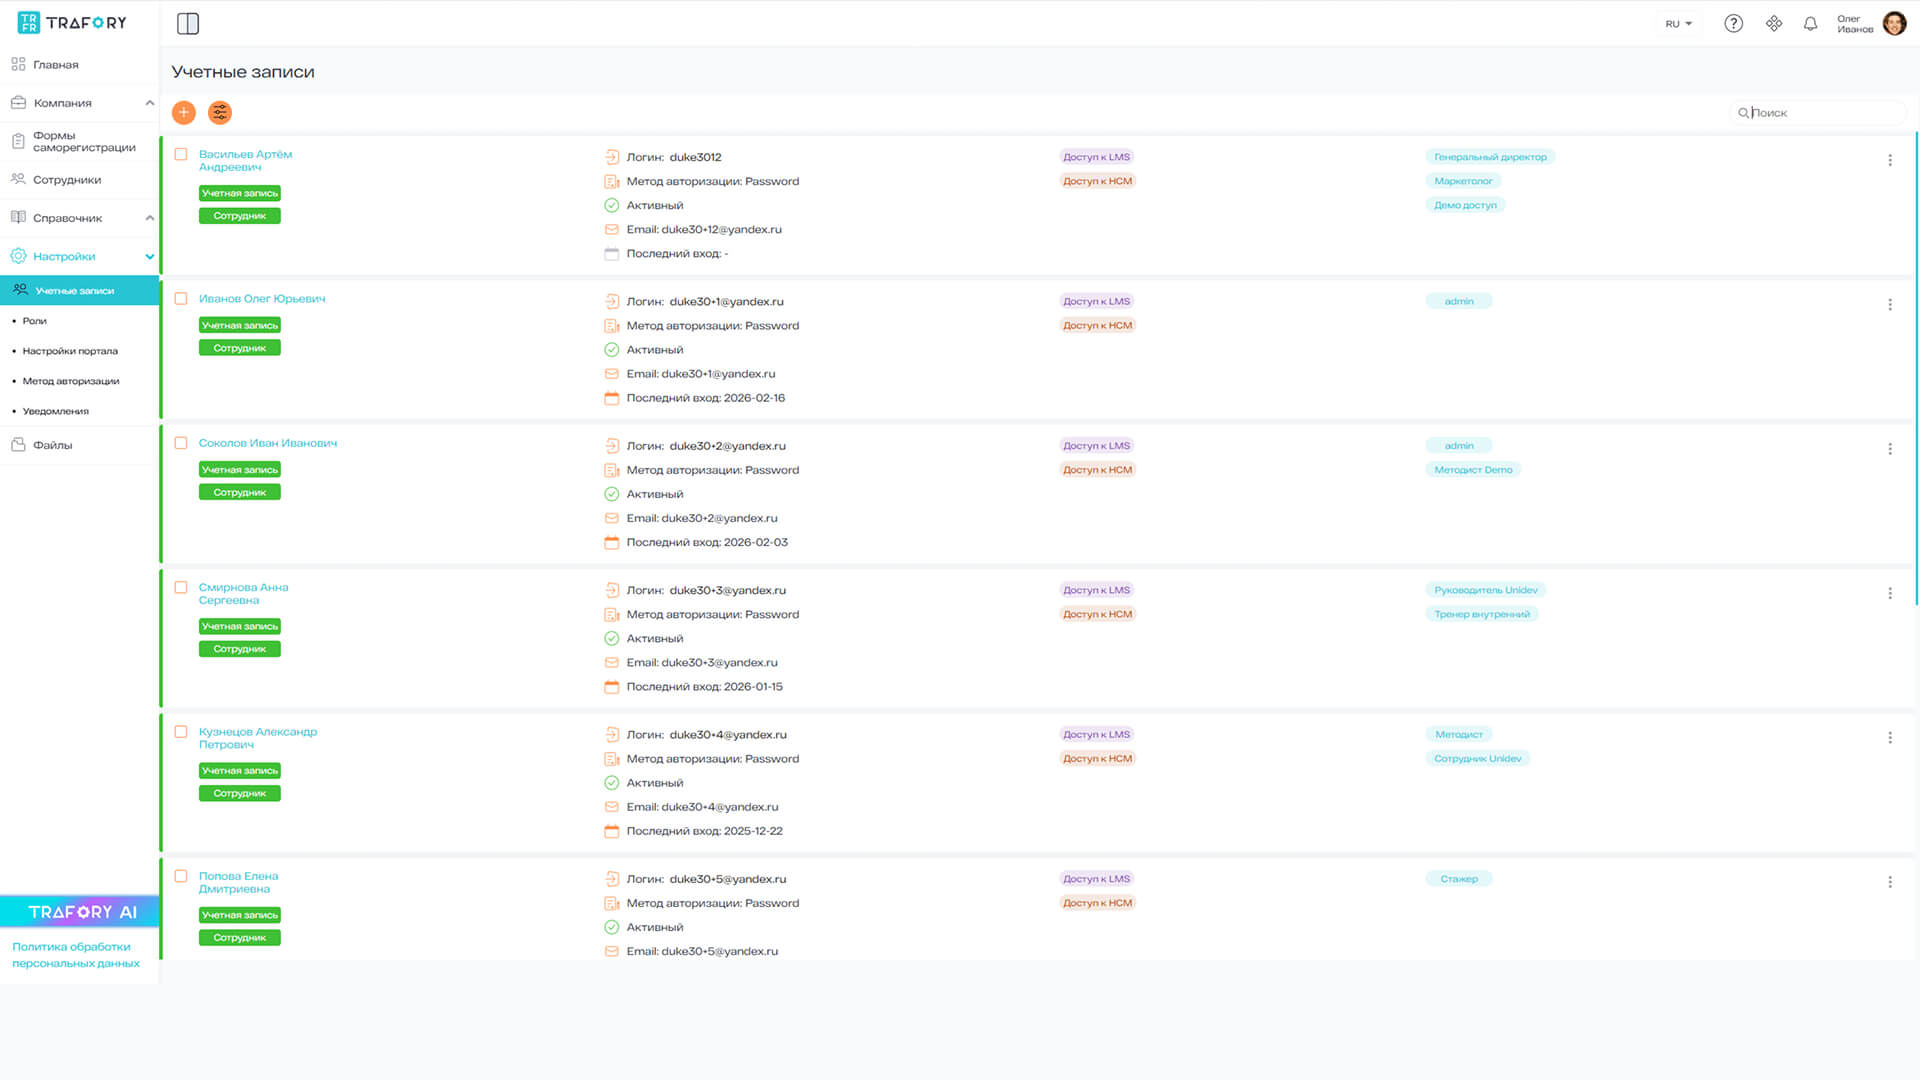Screen dimensions: 1920x1080
Task: Open the orange filter settings icon
Action: click(220, 113)
